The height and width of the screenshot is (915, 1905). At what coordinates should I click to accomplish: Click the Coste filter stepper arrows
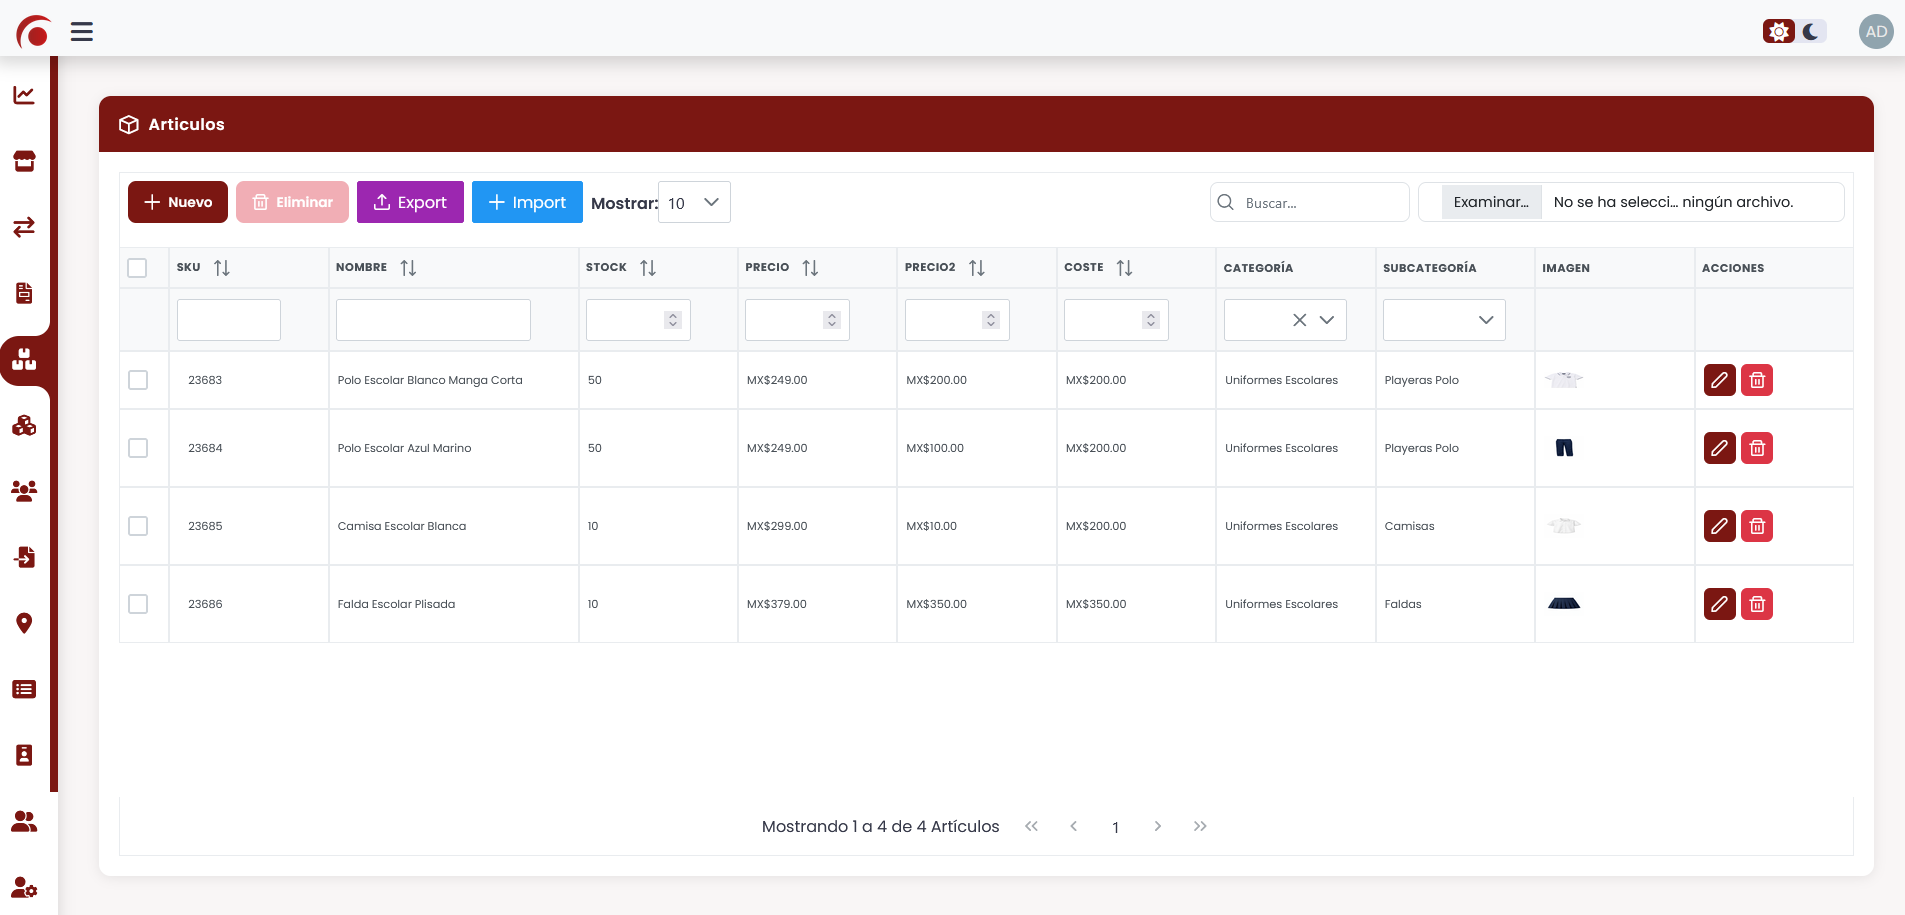coord(1151,320)
